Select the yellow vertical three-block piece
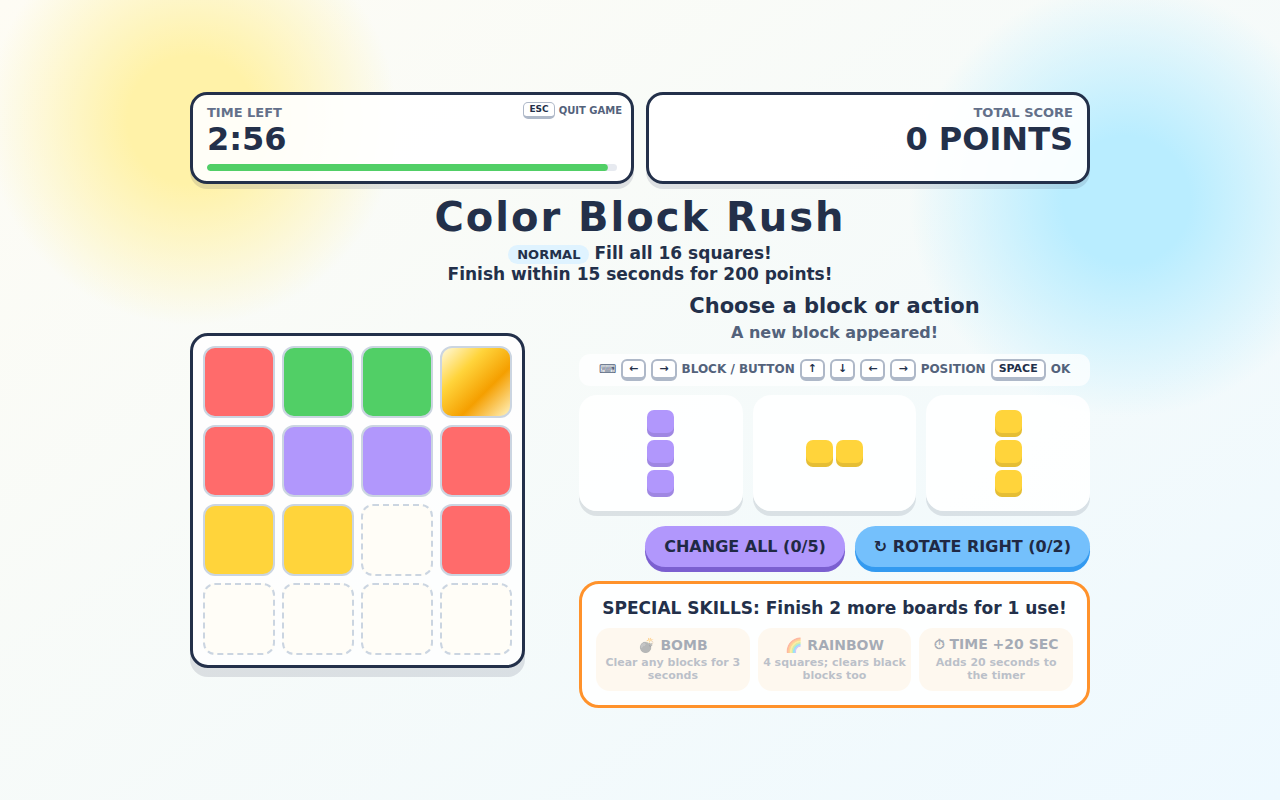 tap(1008, 453)
